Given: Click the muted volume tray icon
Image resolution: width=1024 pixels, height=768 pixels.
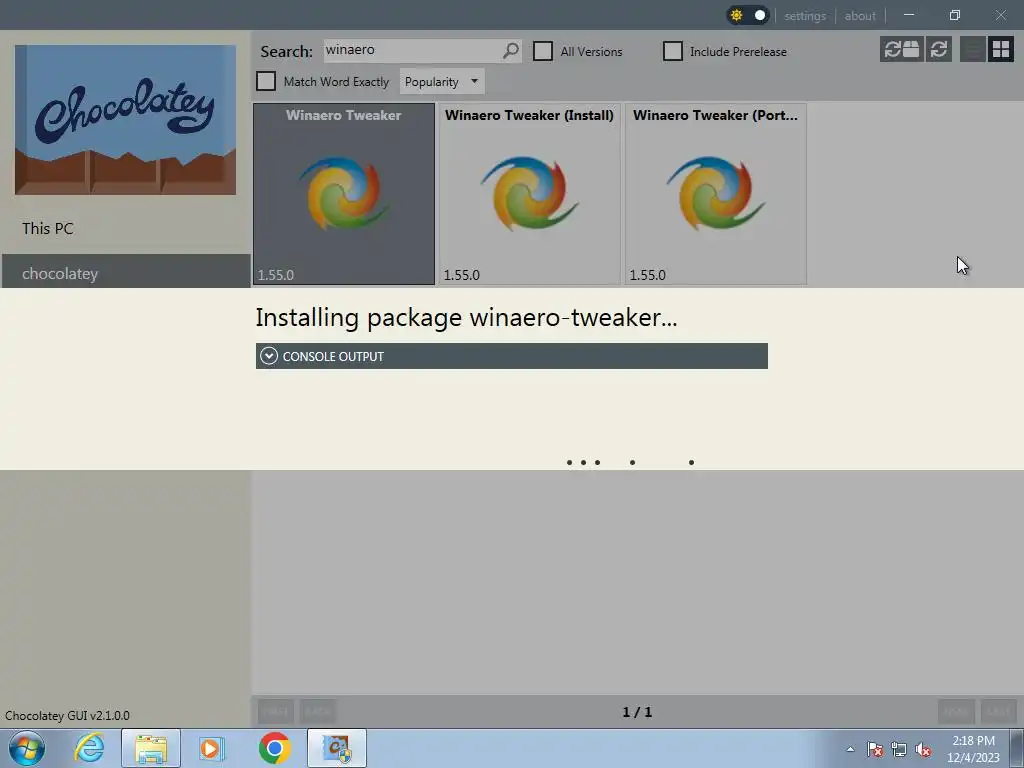Looking at the screenshot, I should click(x=923, y=749).
